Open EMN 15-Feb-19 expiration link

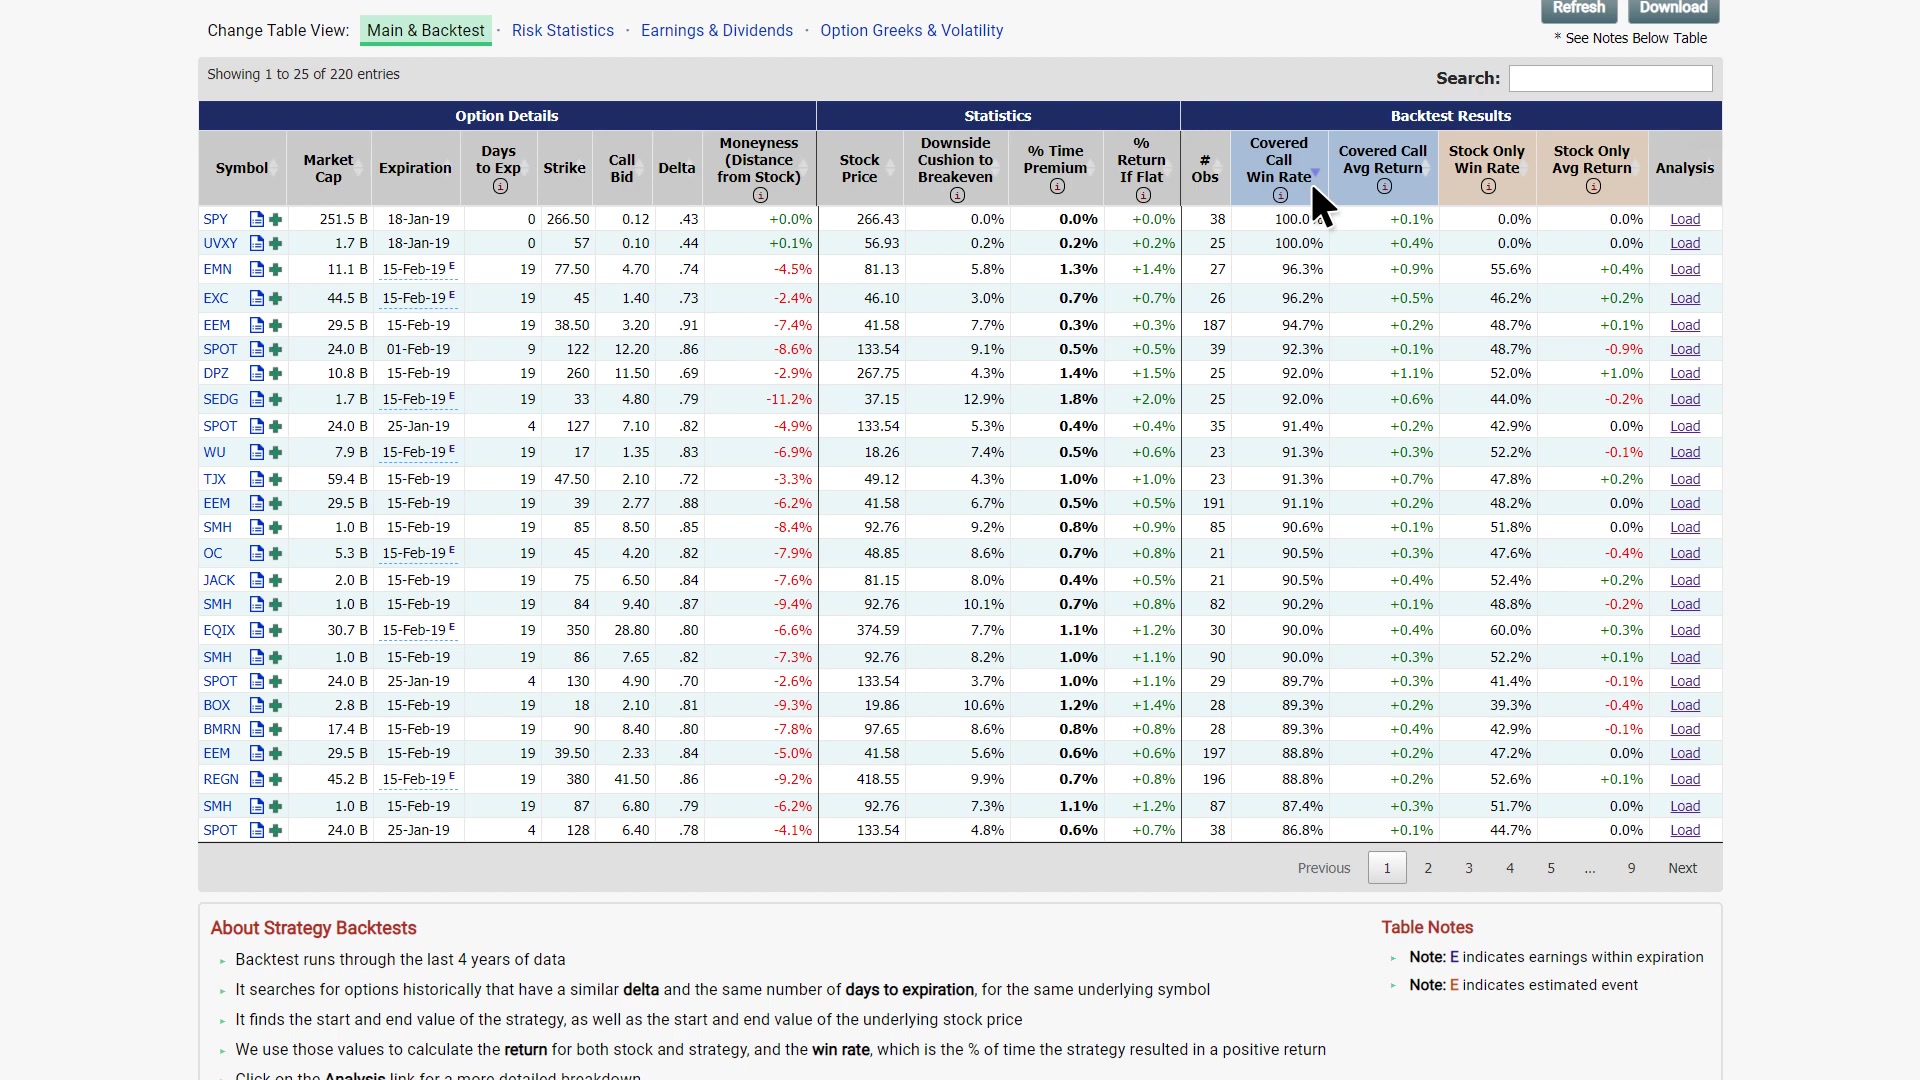pos(418,269)
